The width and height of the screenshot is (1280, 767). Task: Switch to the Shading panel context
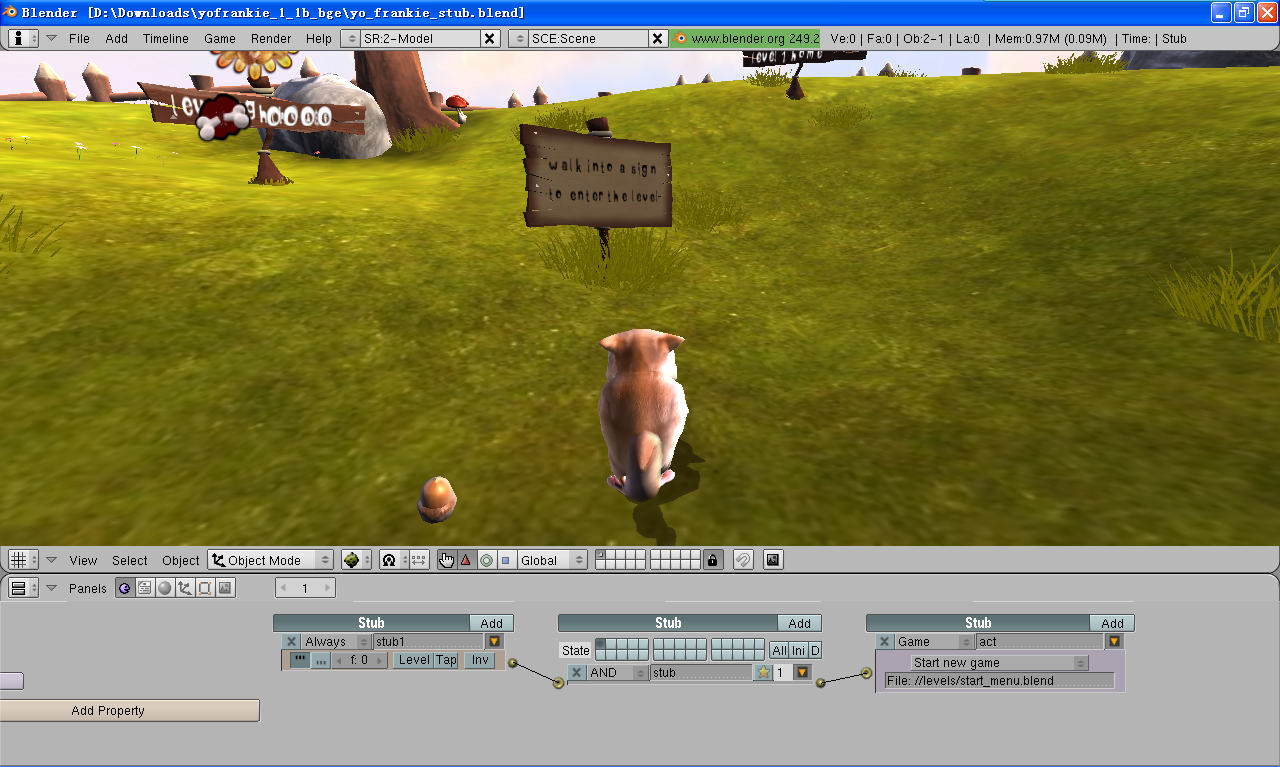click(165, 588)
